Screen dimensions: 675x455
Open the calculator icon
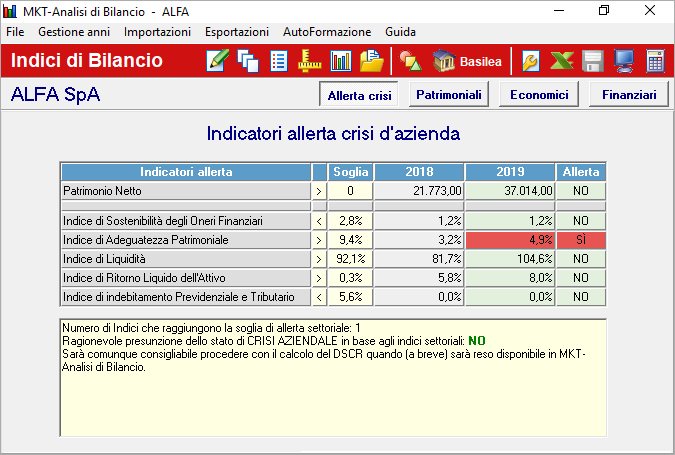tap(655, 61)
